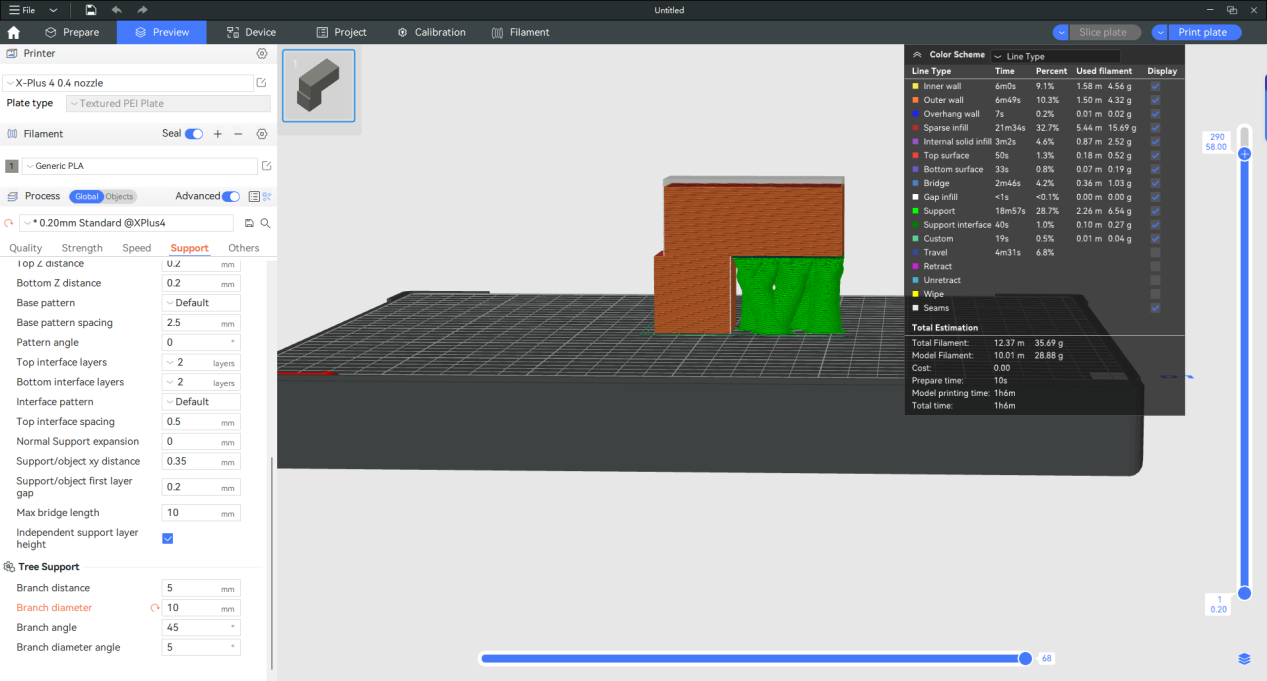Click the Home icon in top bar
1267x681 pixels.
coord(14,32)
